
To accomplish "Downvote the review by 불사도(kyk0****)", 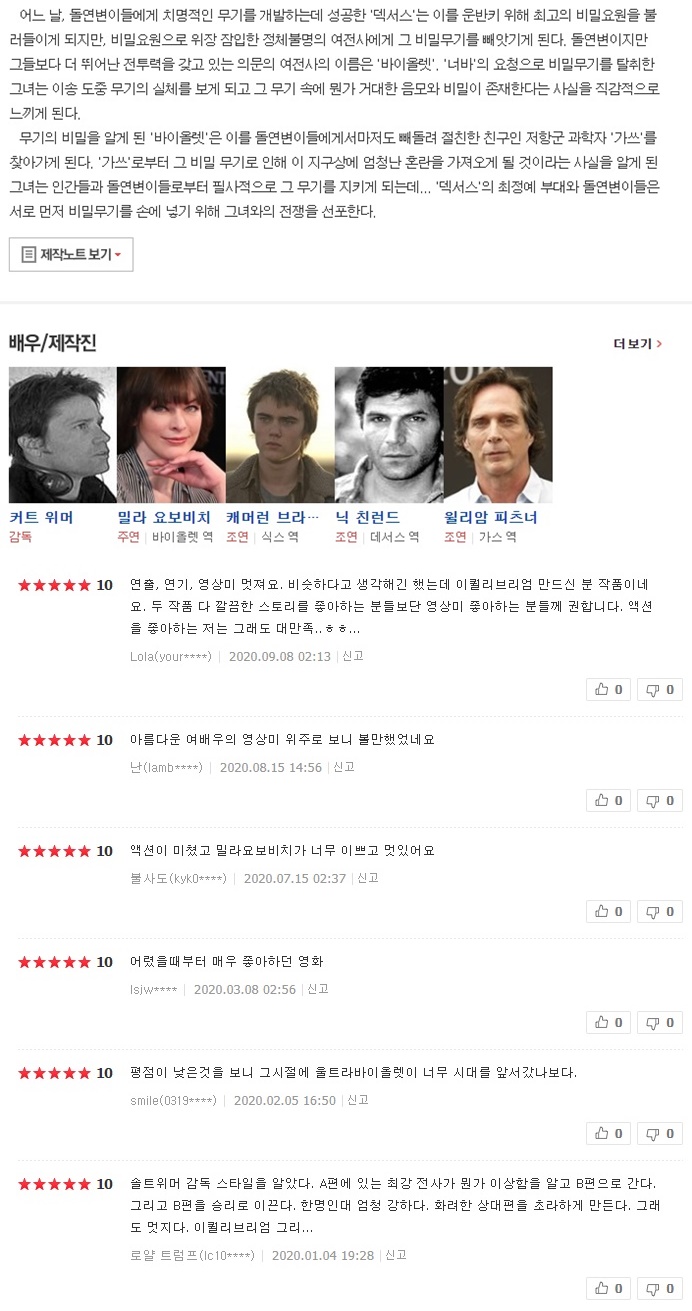I will pos(660,911).
